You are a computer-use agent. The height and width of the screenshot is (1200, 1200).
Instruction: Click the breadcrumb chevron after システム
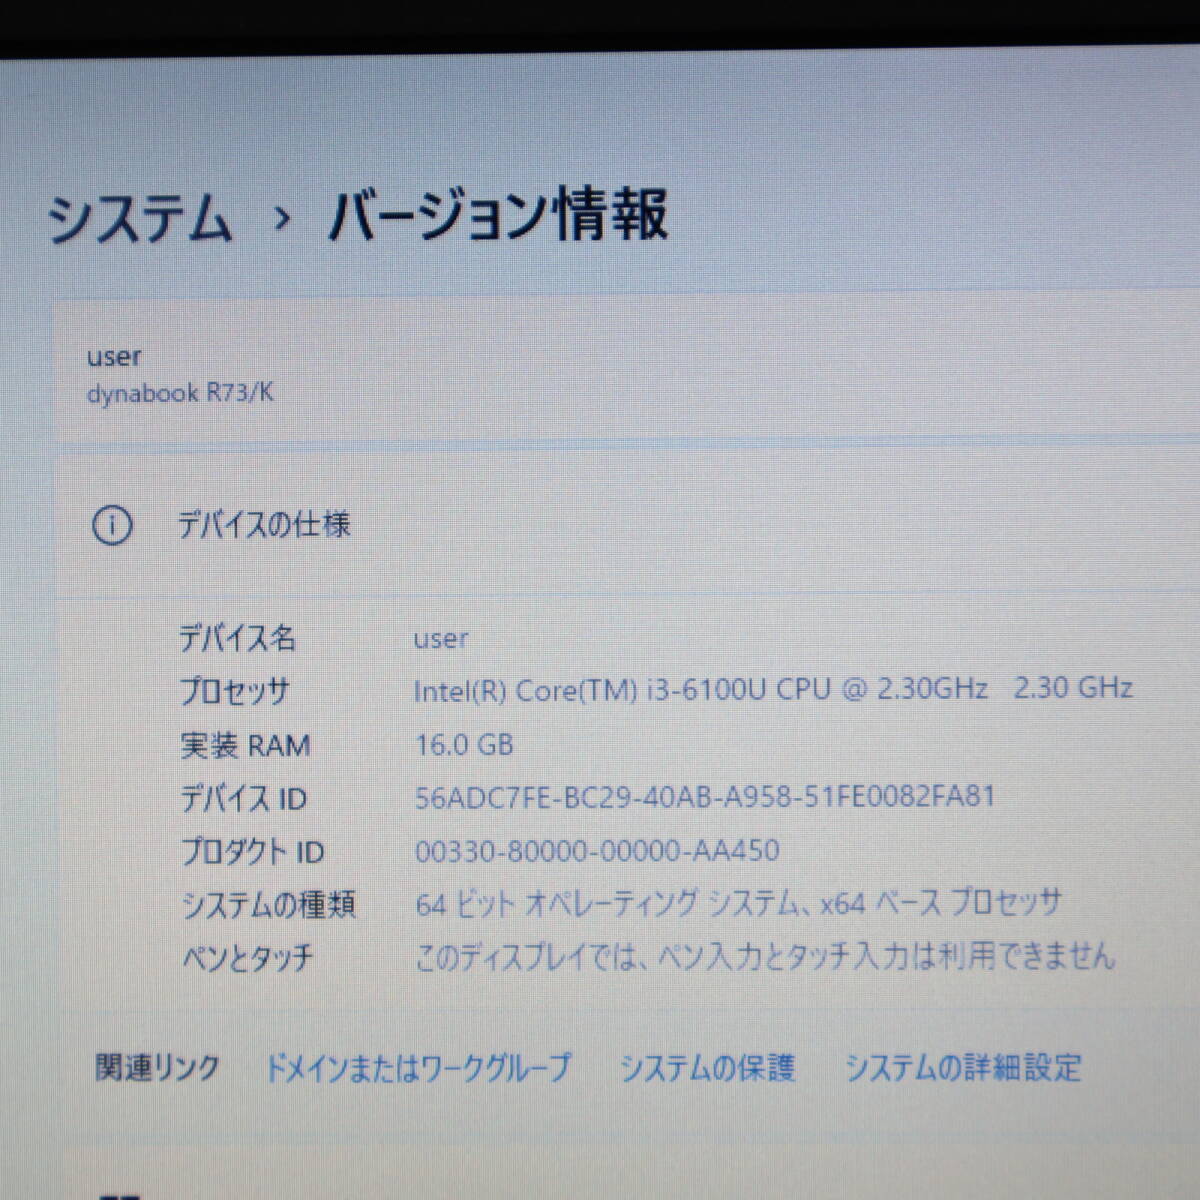tap(281, 219)
